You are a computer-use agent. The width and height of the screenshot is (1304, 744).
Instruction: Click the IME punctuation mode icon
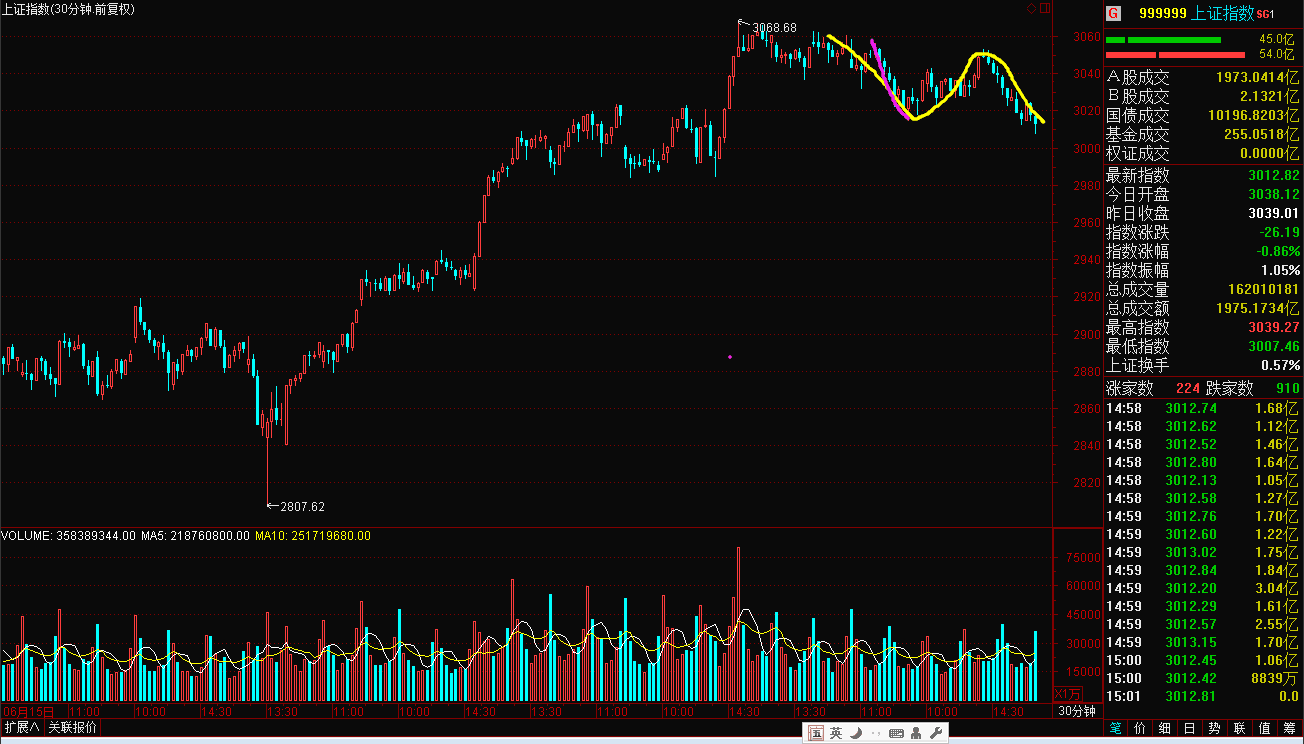point(875,734)
